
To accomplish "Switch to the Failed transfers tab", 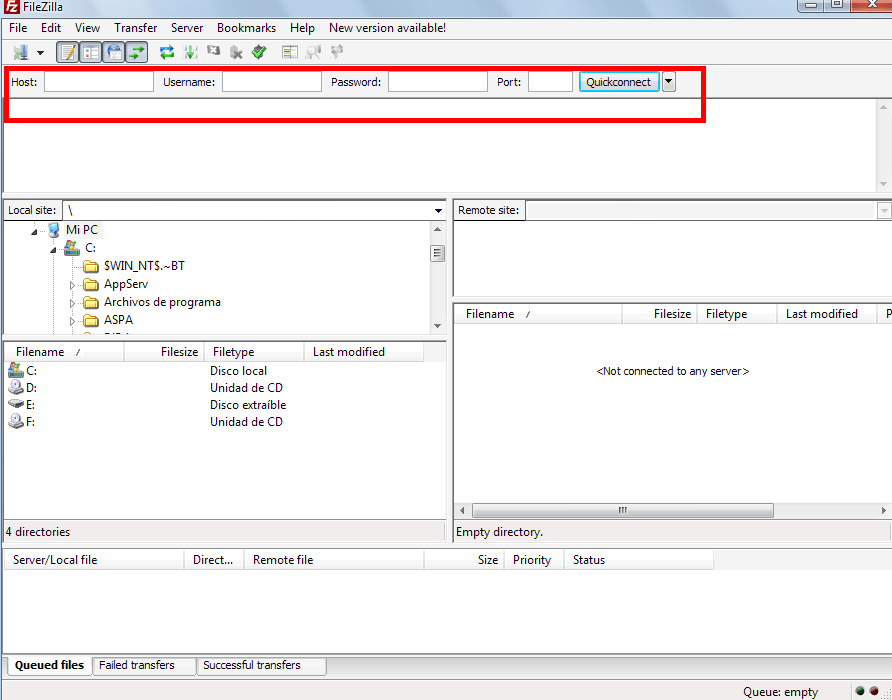I will (144, 665).
